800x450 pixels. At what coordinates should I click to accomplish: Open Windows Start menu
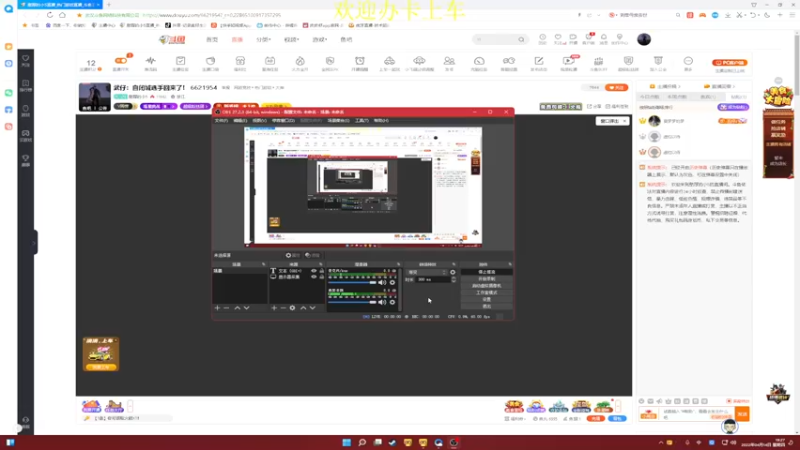click(346, 442)
